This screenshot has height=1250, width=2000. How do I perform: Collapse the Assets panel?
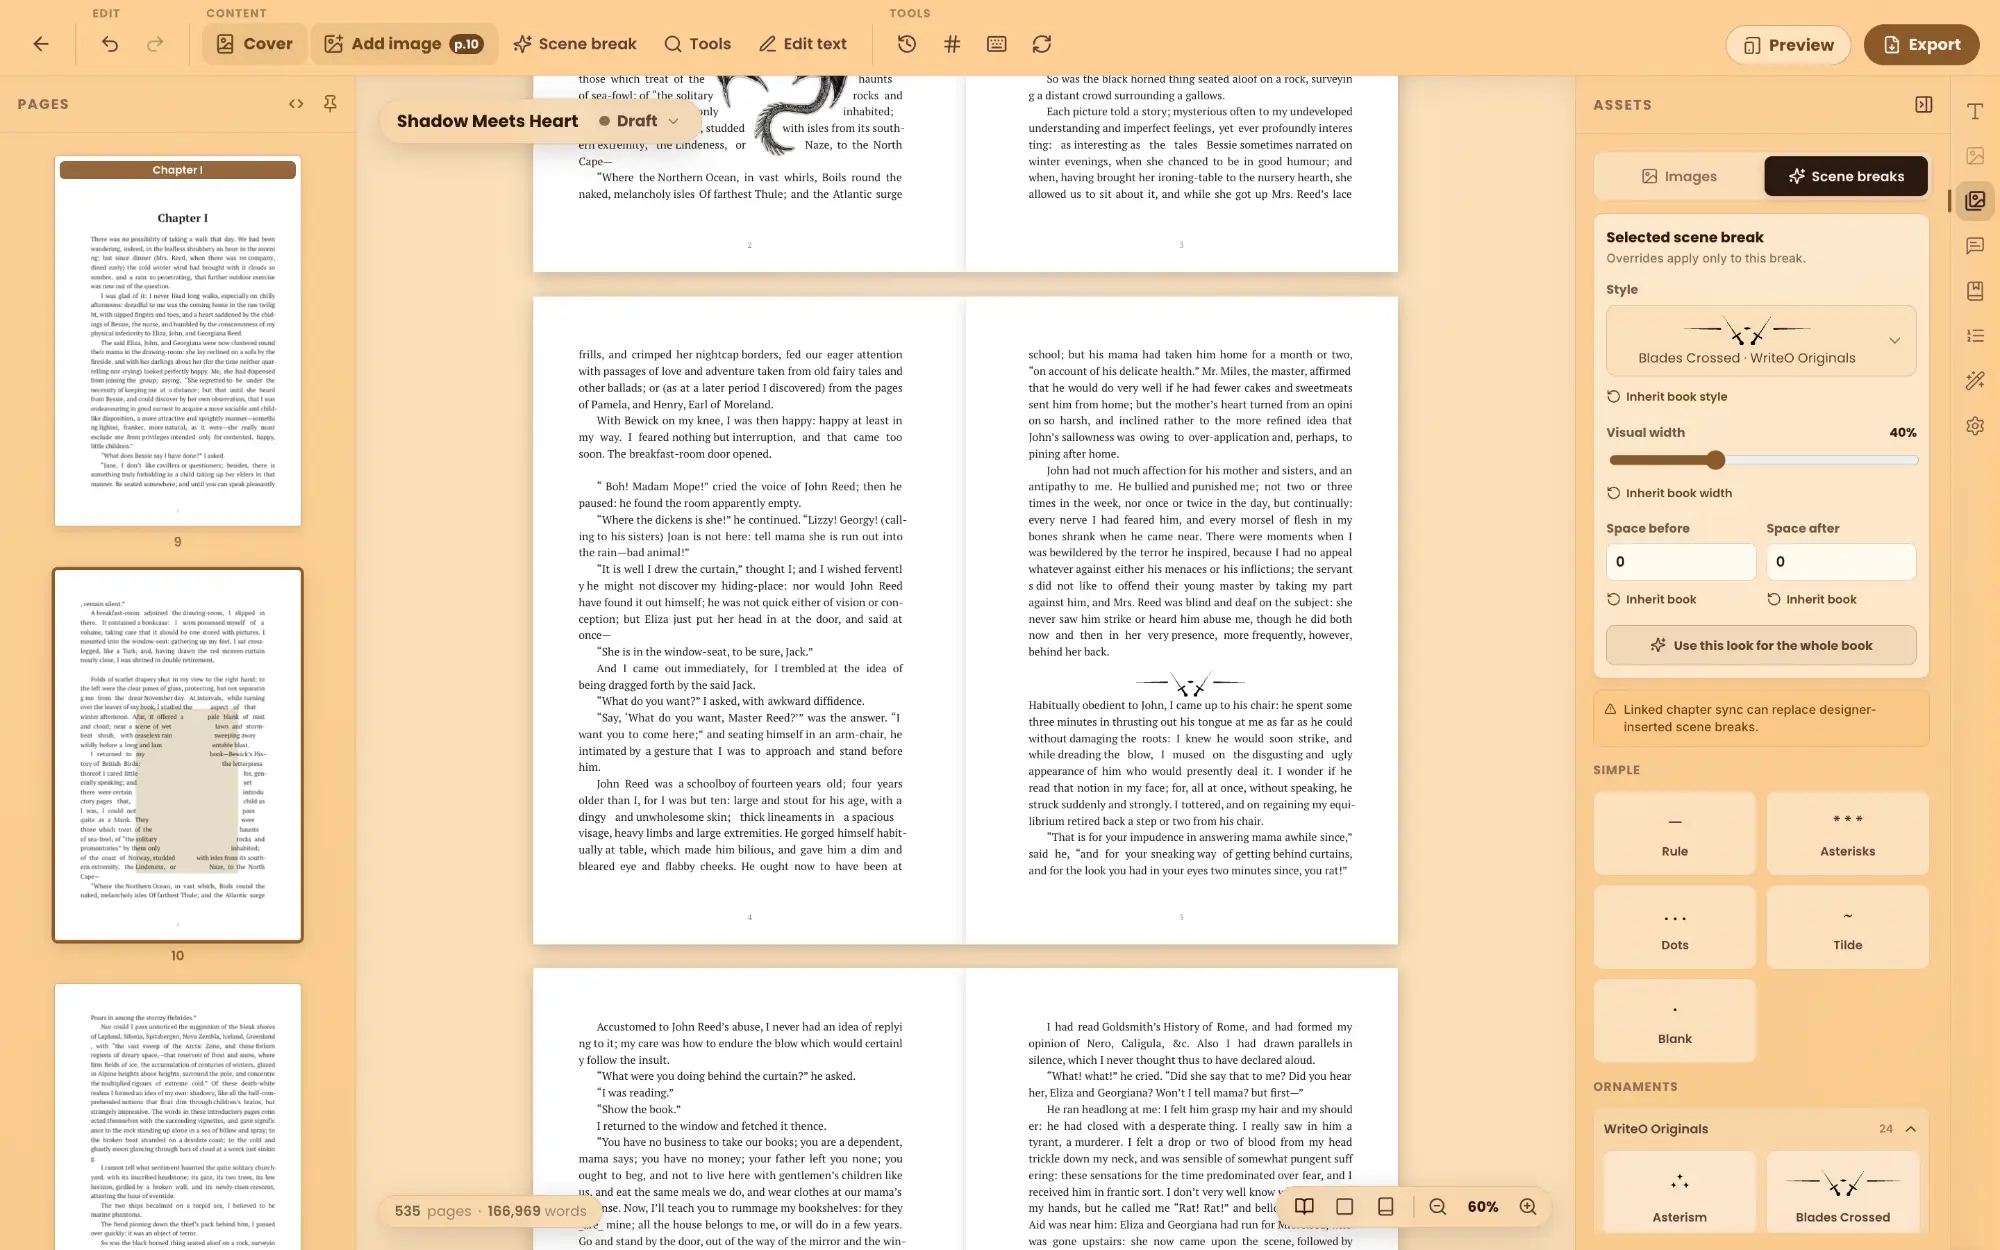(x=1924, y=105)
